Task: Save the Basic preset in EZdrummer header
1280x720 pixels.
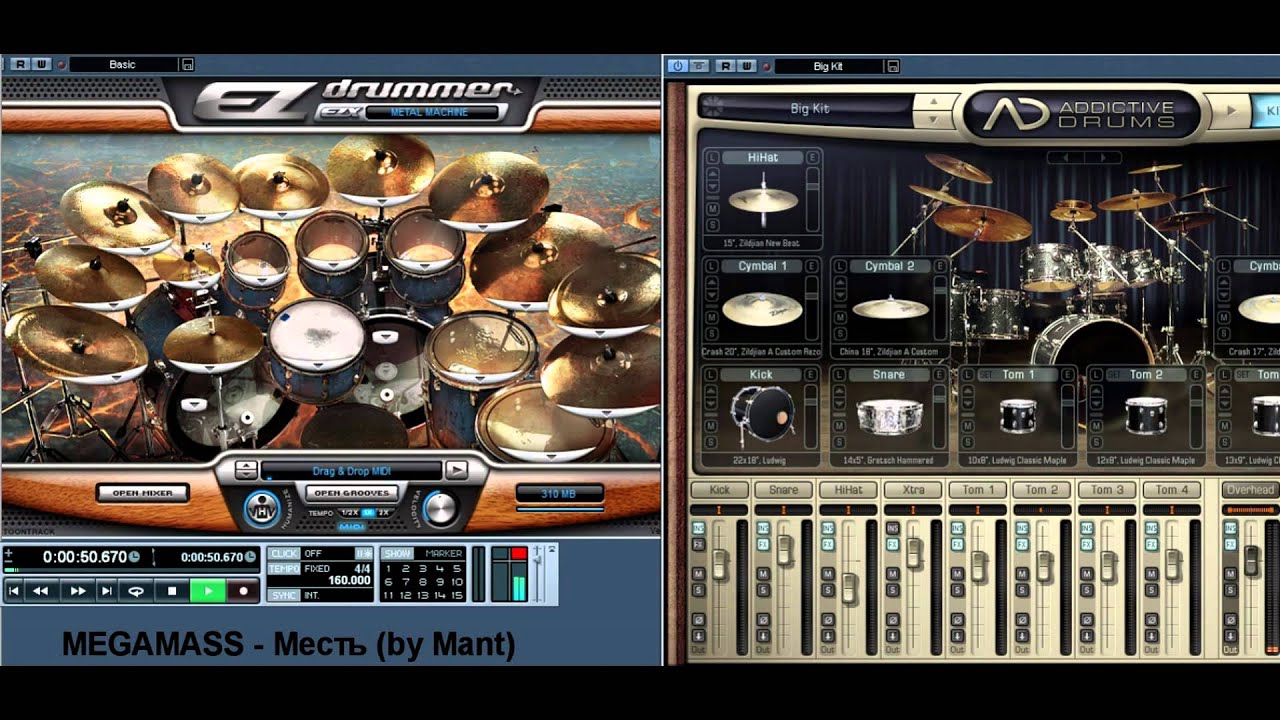Action: tap(187, 64)
